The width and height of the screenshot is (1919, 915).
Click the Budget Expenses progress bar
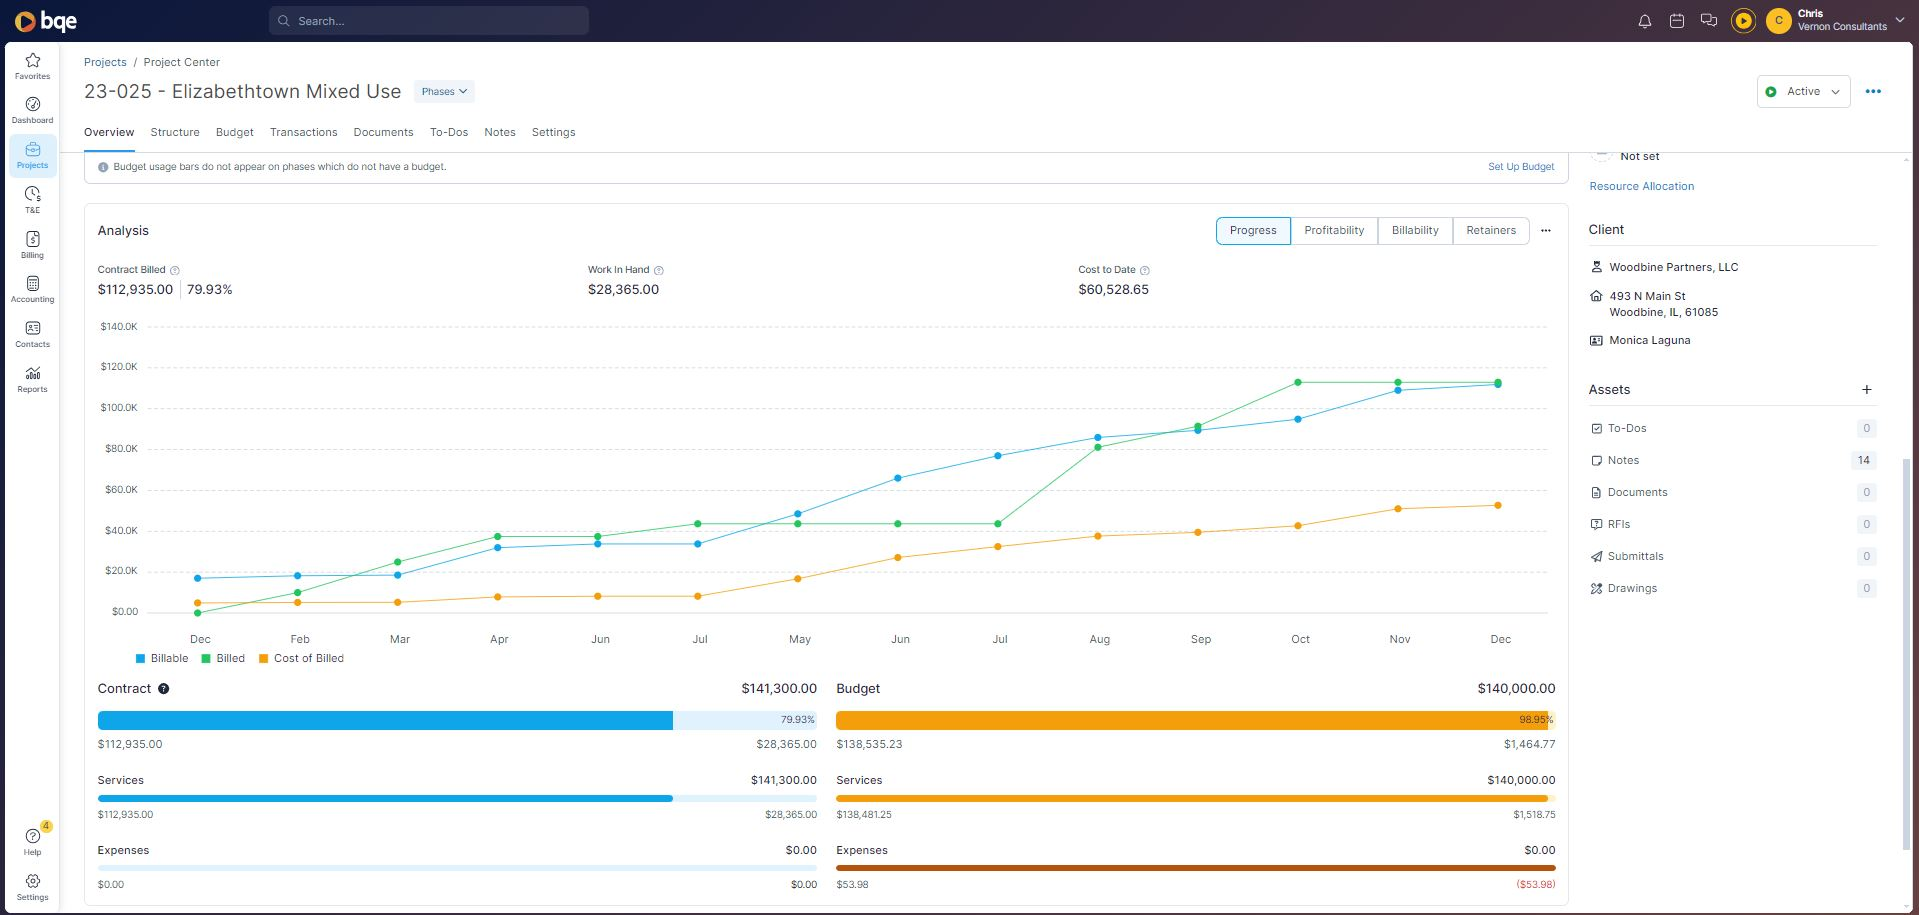point(1195,868)
